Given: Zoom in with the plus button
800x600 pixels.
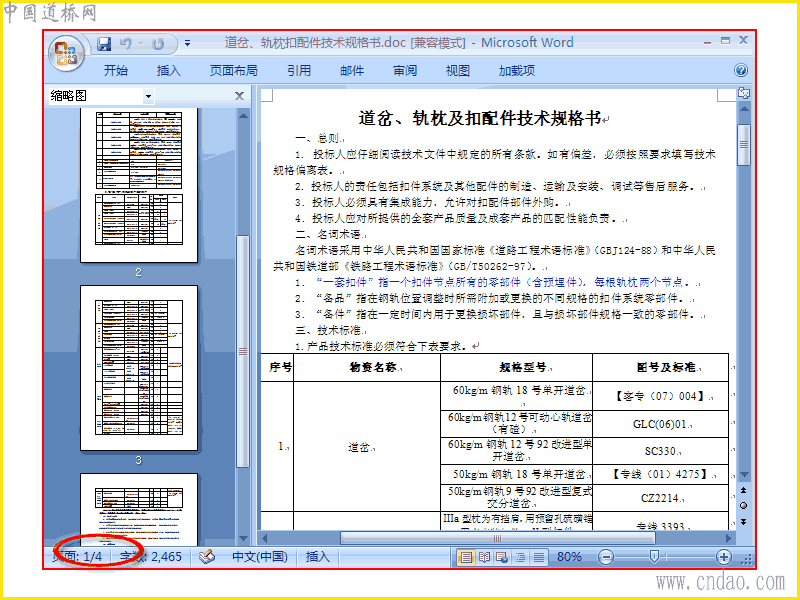Looking at the screenshot, I should pyautogui.click(x=723, y=557).
